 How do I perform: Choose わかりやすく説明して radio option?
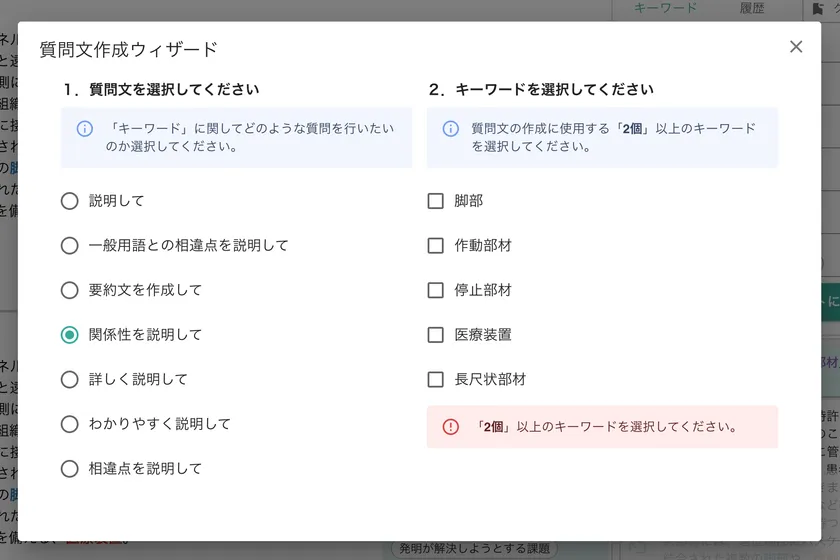click(69, 424)
